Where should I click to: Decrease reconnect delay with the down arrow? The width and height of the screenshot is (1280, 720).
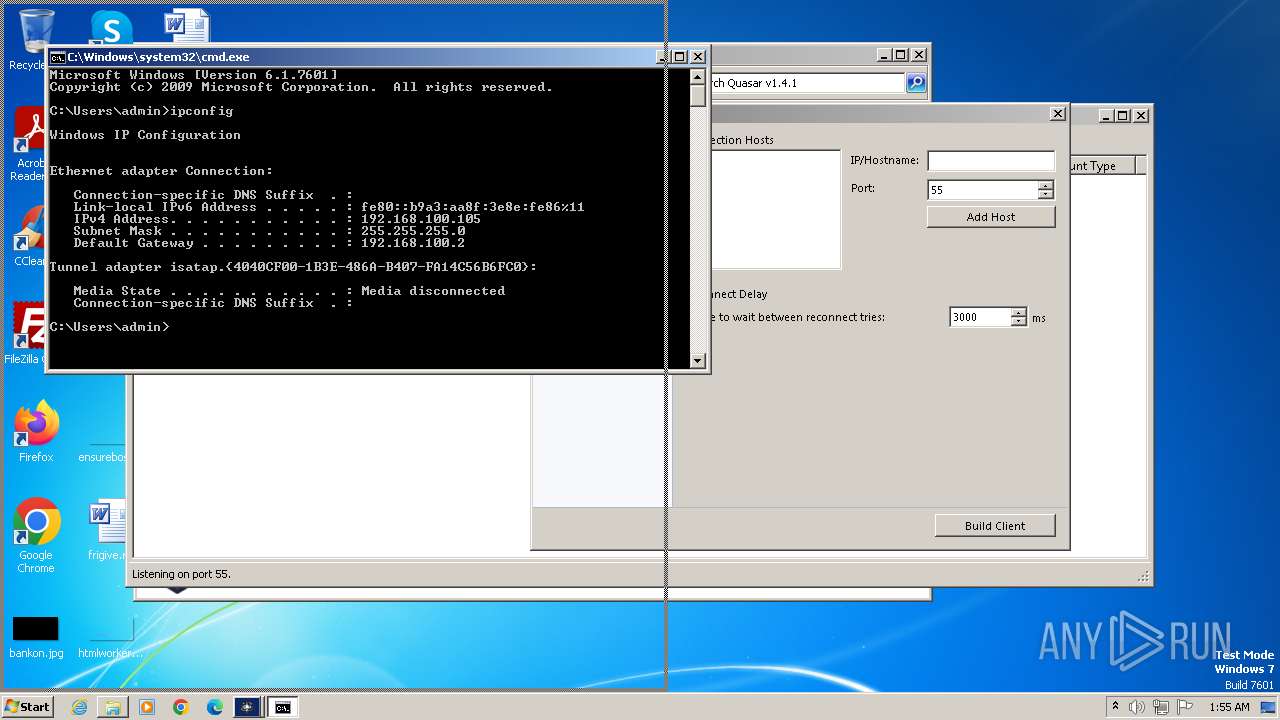[1018, 322]
